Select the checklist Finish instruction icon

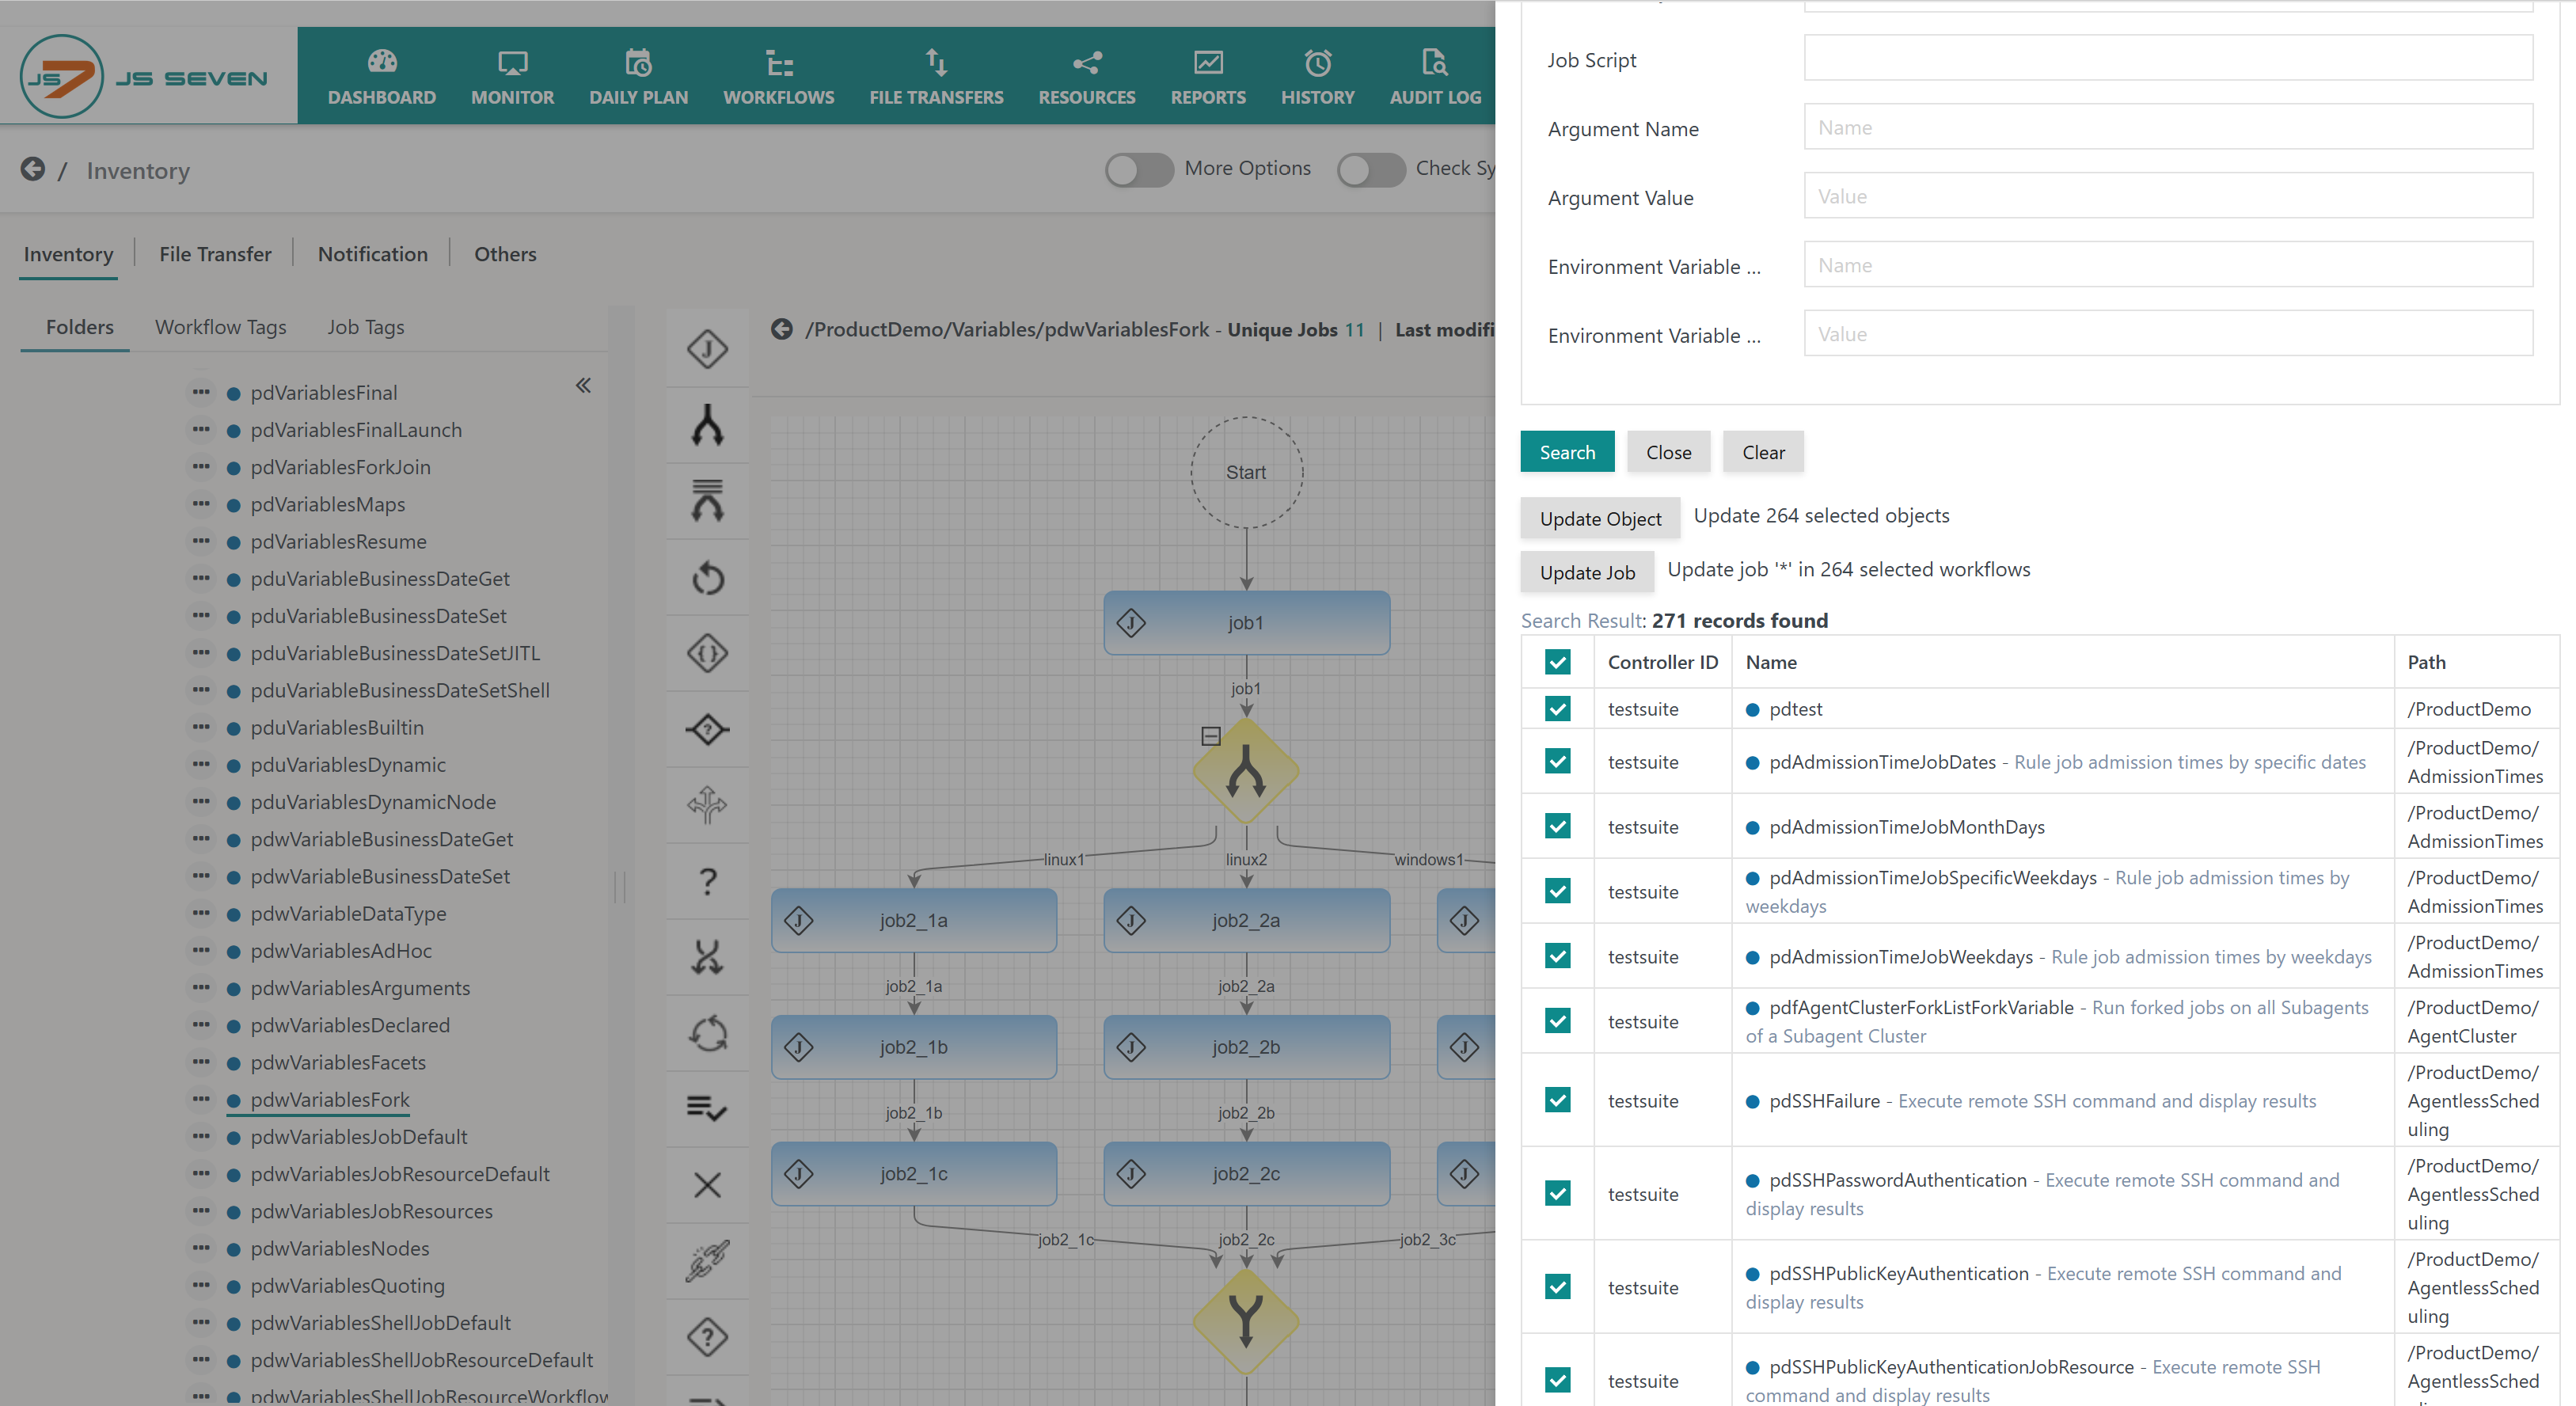707,1109
